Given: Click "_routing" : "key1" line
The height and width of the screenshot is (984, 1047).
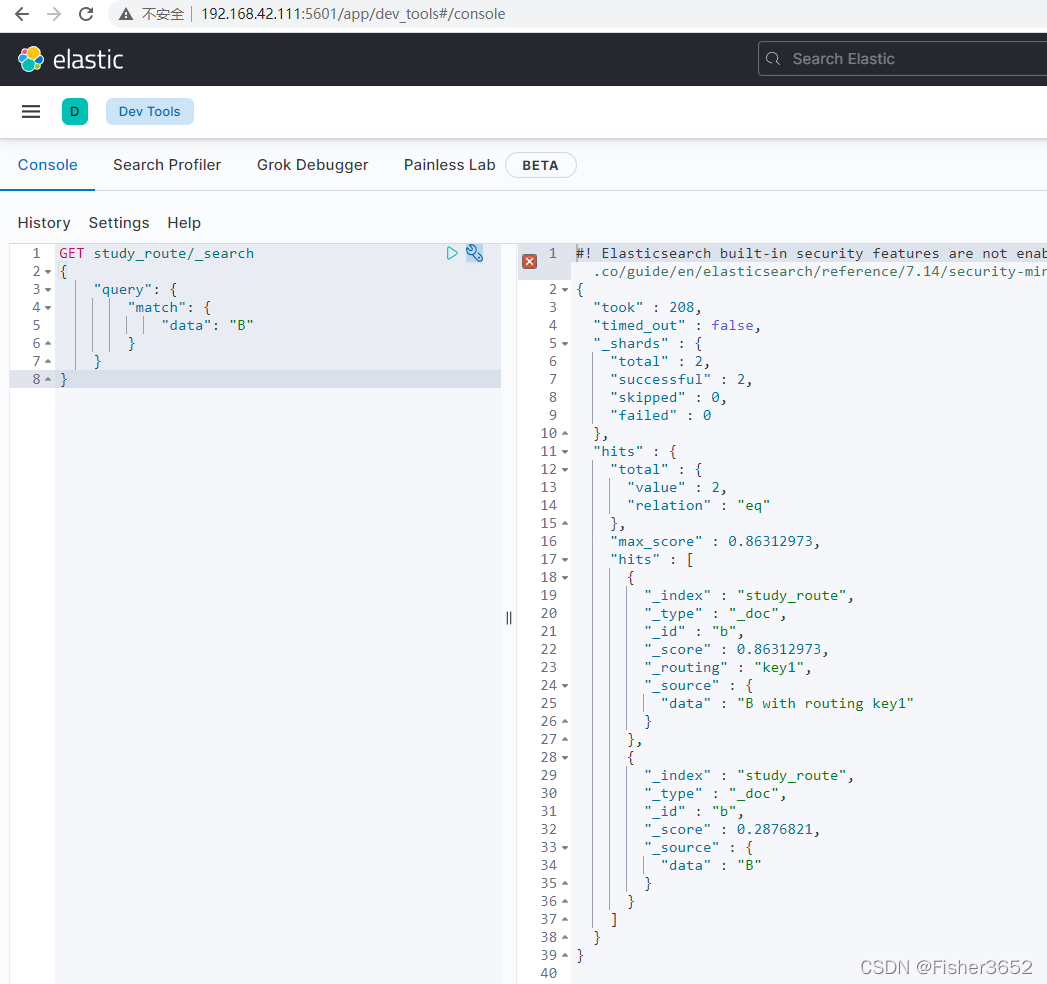Looking at the screenshot, I should pyautogui.click(x=728, y=668).
